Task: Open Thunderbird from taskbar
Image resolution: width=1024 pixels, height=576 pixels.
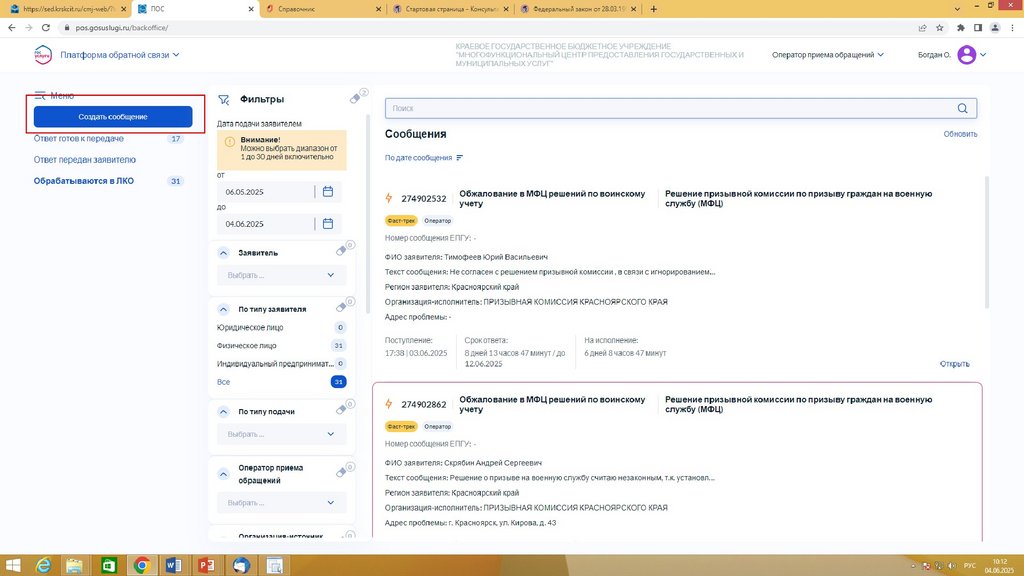Action: coord(241,565)
